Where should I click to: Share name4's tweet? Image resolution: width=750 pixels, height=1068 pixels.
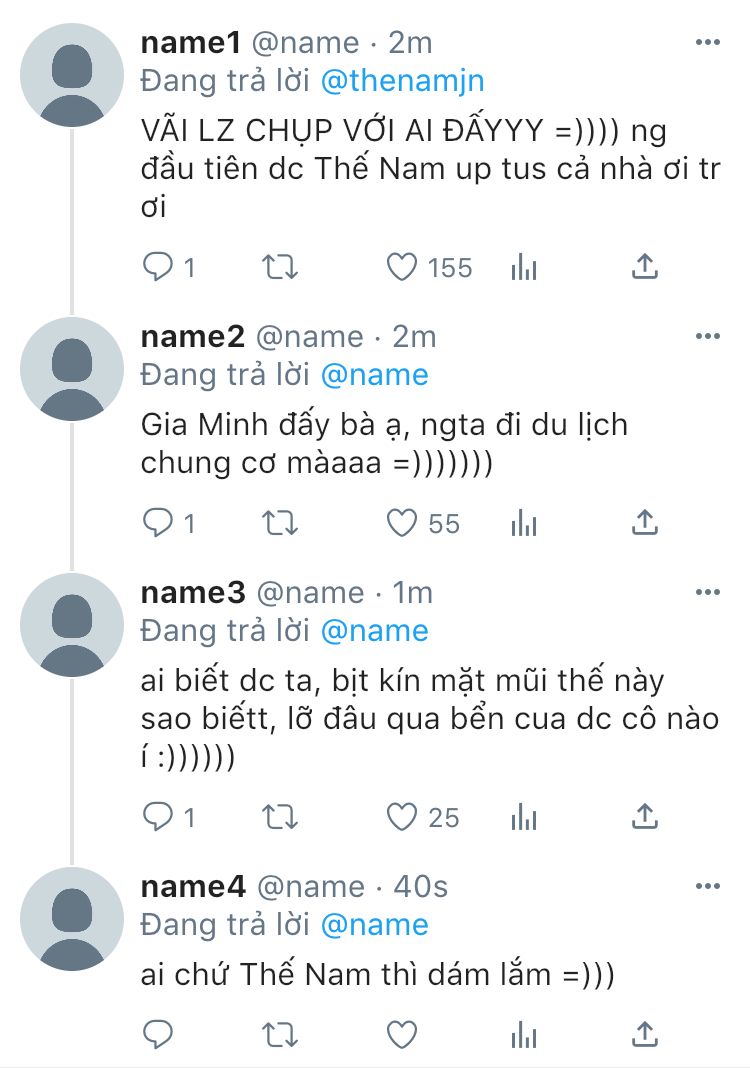tap(645, 1031)
